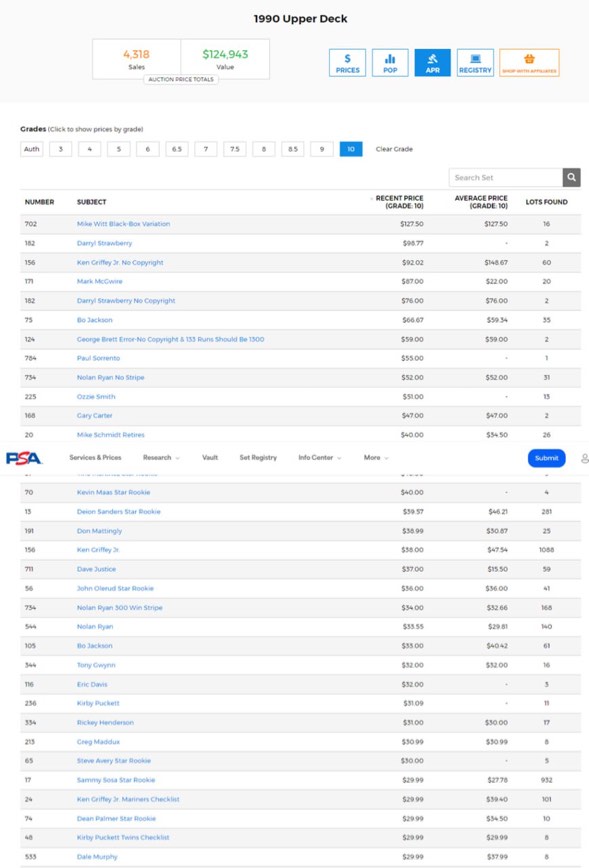Select grade 4 filter

click(x=90, y=149)
